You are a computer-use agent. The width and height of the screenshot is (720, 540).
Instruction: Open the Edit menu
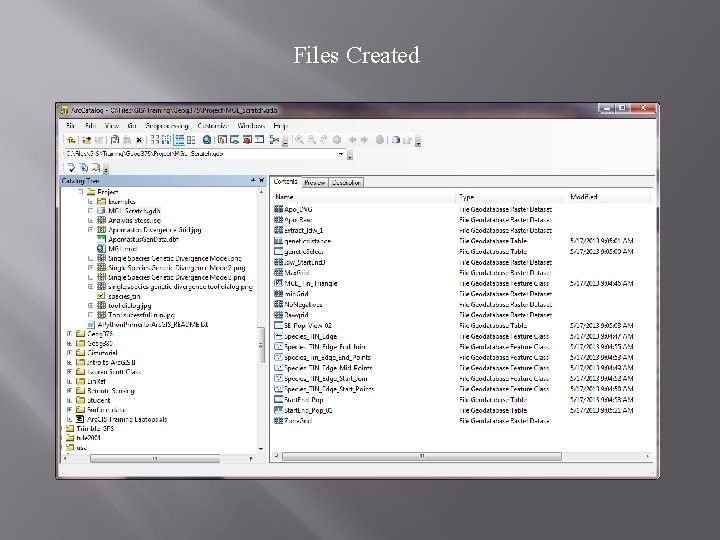(90, 126)
